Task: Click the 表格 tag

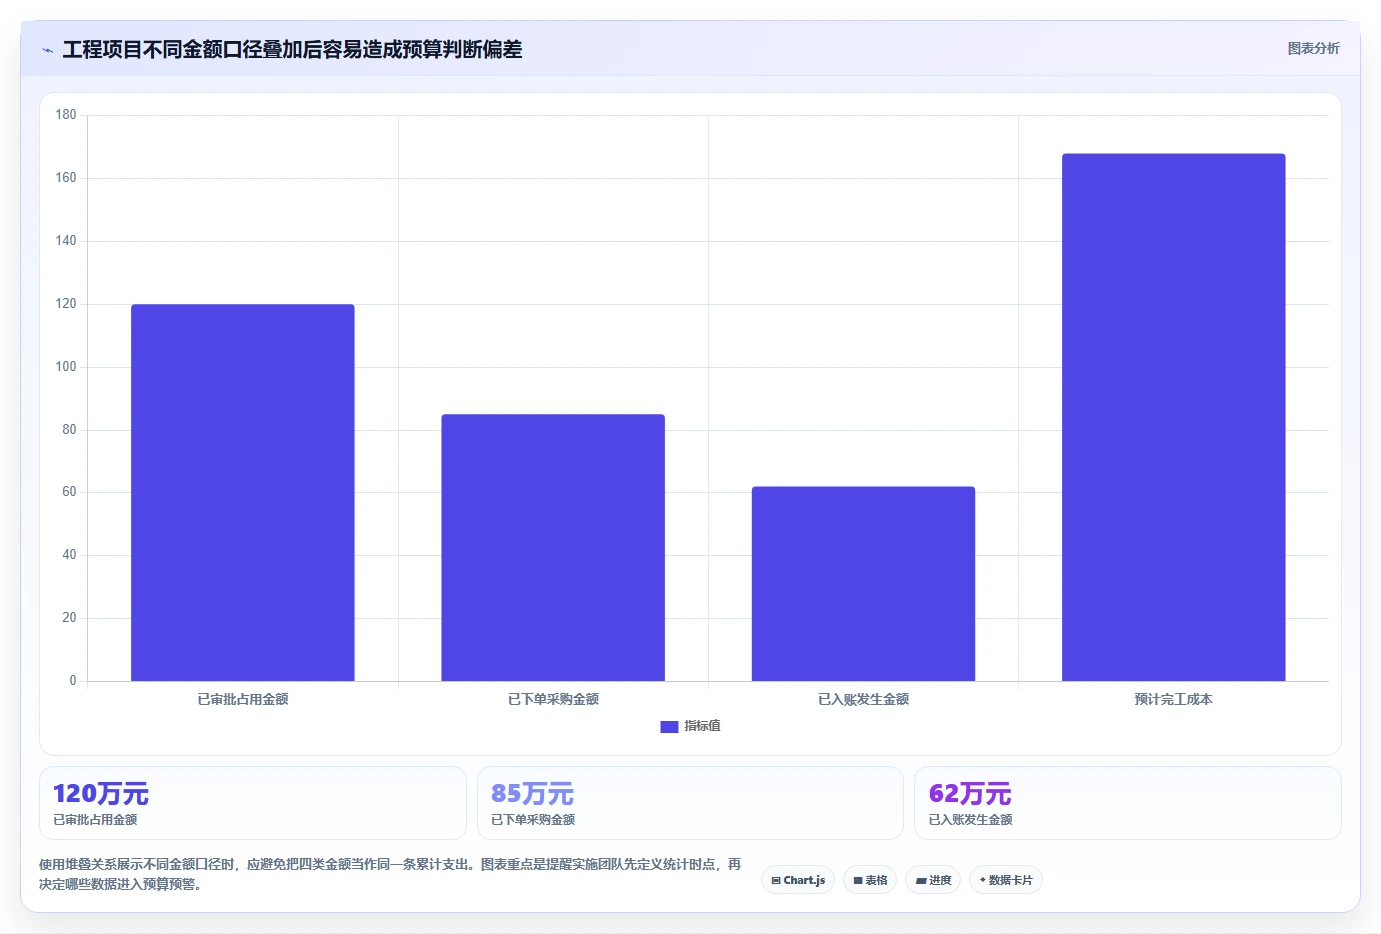Action: (x=870, y=880)
